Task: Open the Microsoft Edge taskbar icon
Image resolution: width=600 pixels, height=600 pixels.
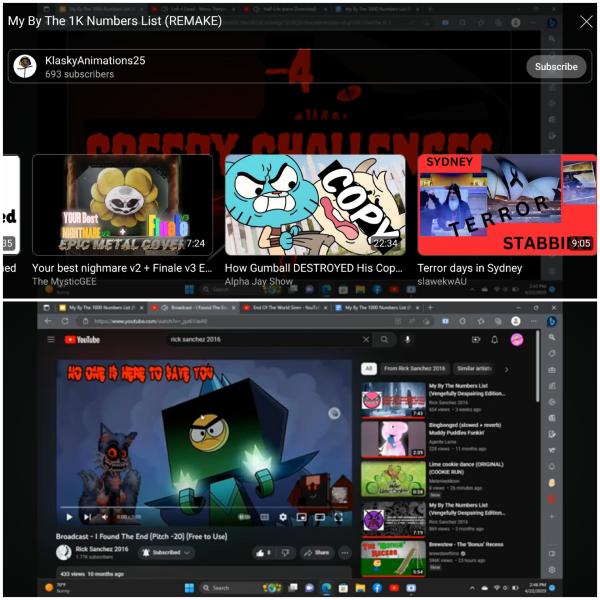Action: tap(326, 587)
